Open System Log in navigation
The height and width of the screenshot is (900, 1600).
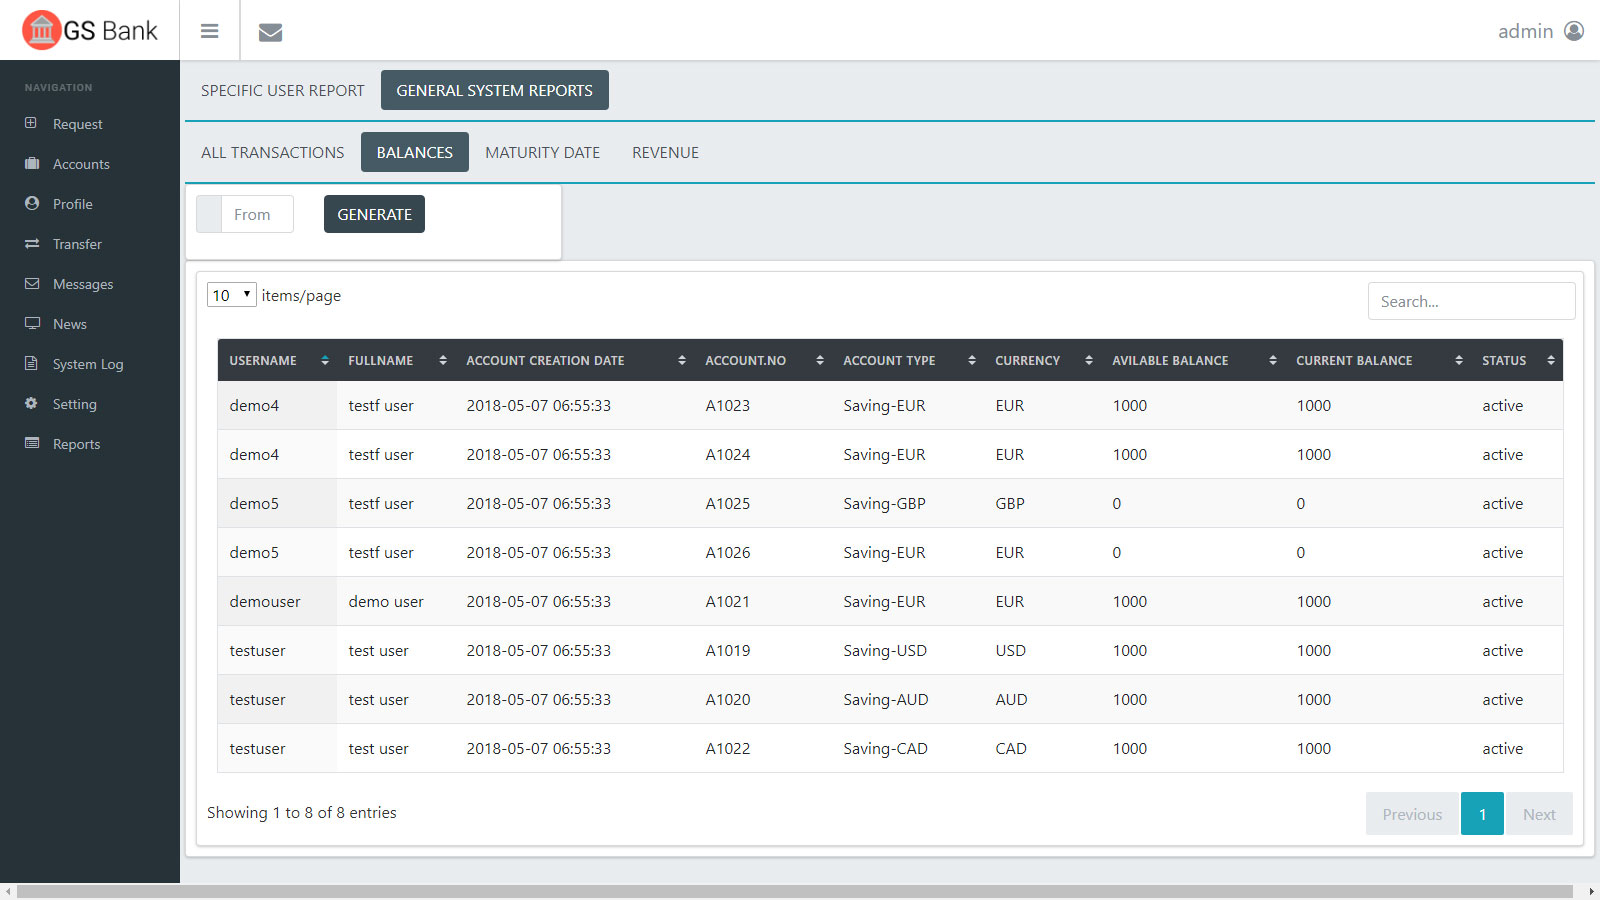pos(87,364)
